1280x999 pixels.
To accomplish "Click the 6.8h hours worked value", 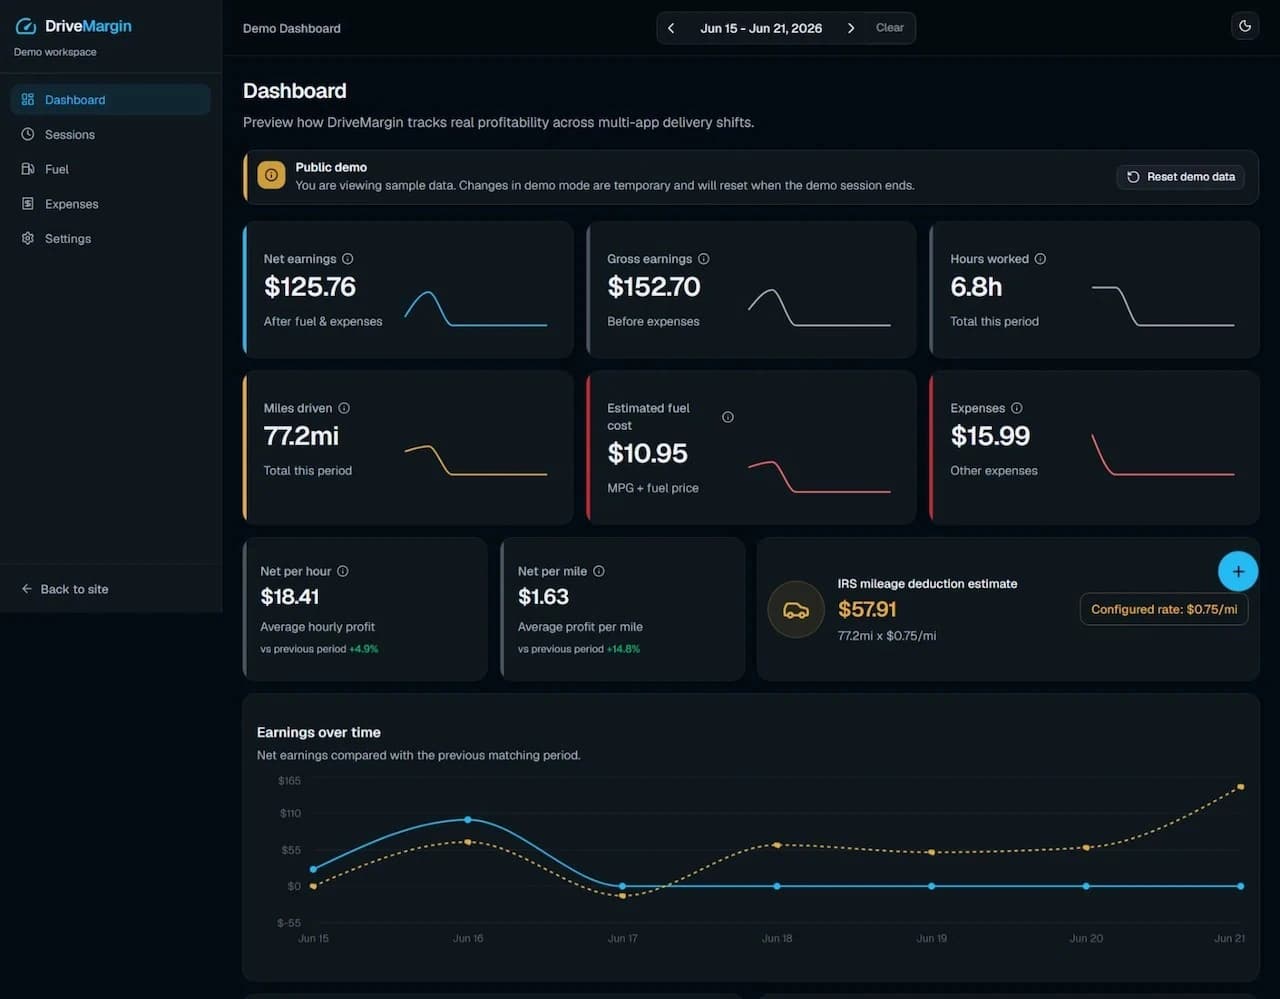I will (x=976, y=287).
